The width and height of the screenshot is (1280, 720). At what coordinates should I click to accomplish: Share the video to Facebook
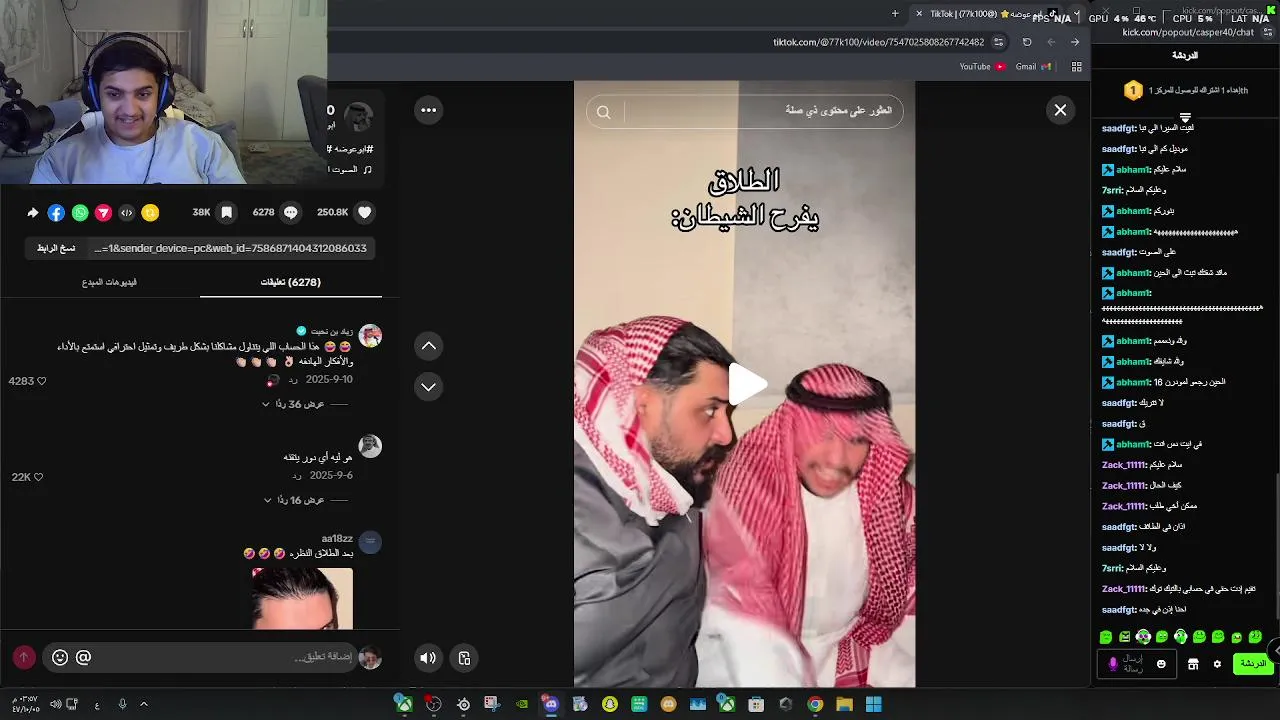(x=56, y=212)
